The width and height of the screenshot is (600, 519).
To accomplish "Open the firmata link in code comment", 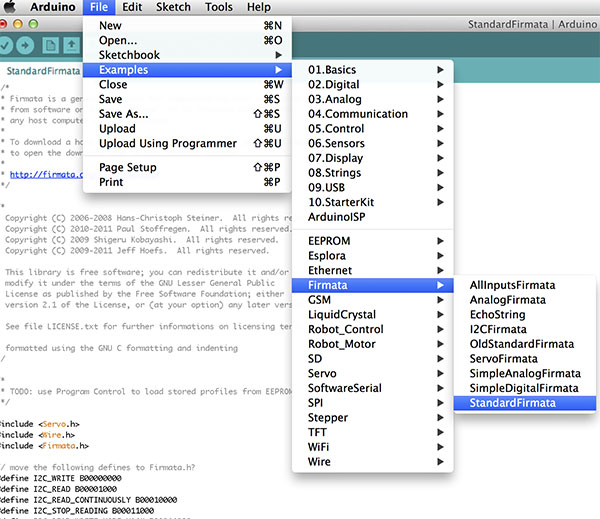I will point(45,174).
